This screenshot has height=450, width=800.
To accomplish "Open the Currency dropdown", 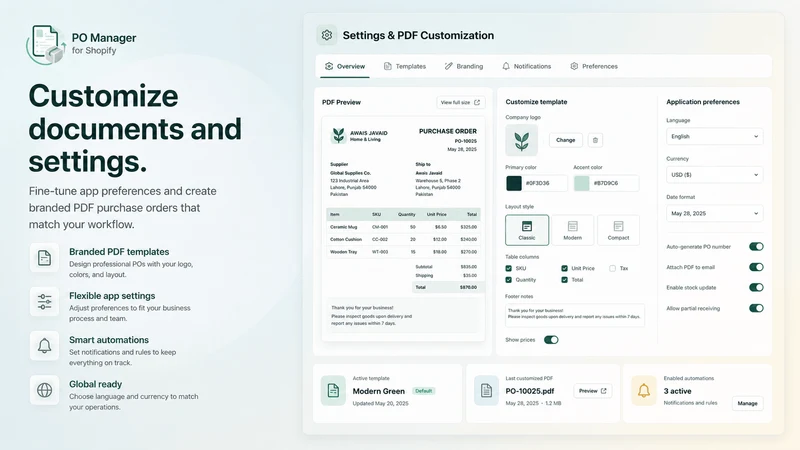I will [714, 174].
